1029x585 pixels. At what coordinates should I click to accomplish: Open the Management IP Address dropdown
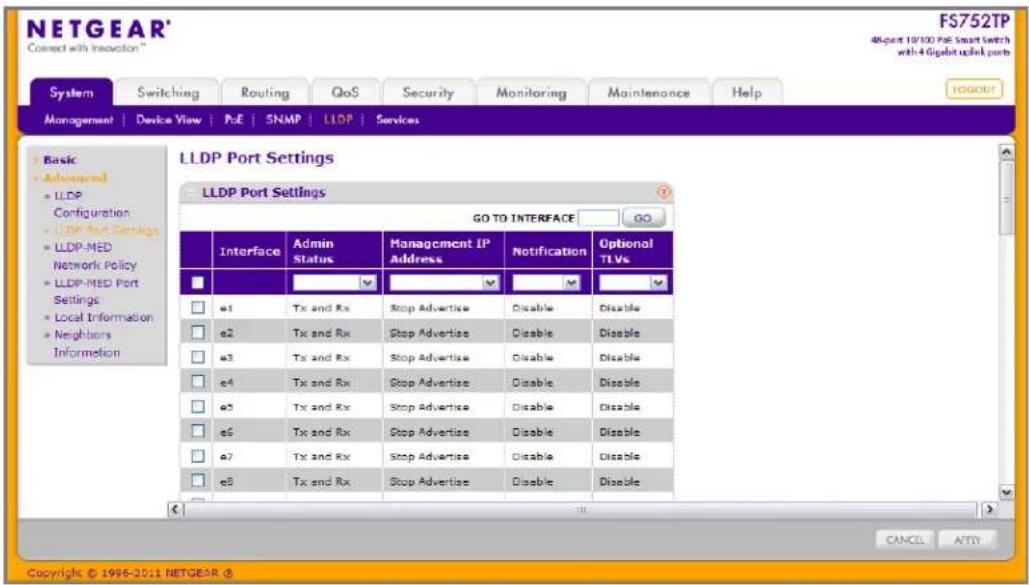point(444,282)
